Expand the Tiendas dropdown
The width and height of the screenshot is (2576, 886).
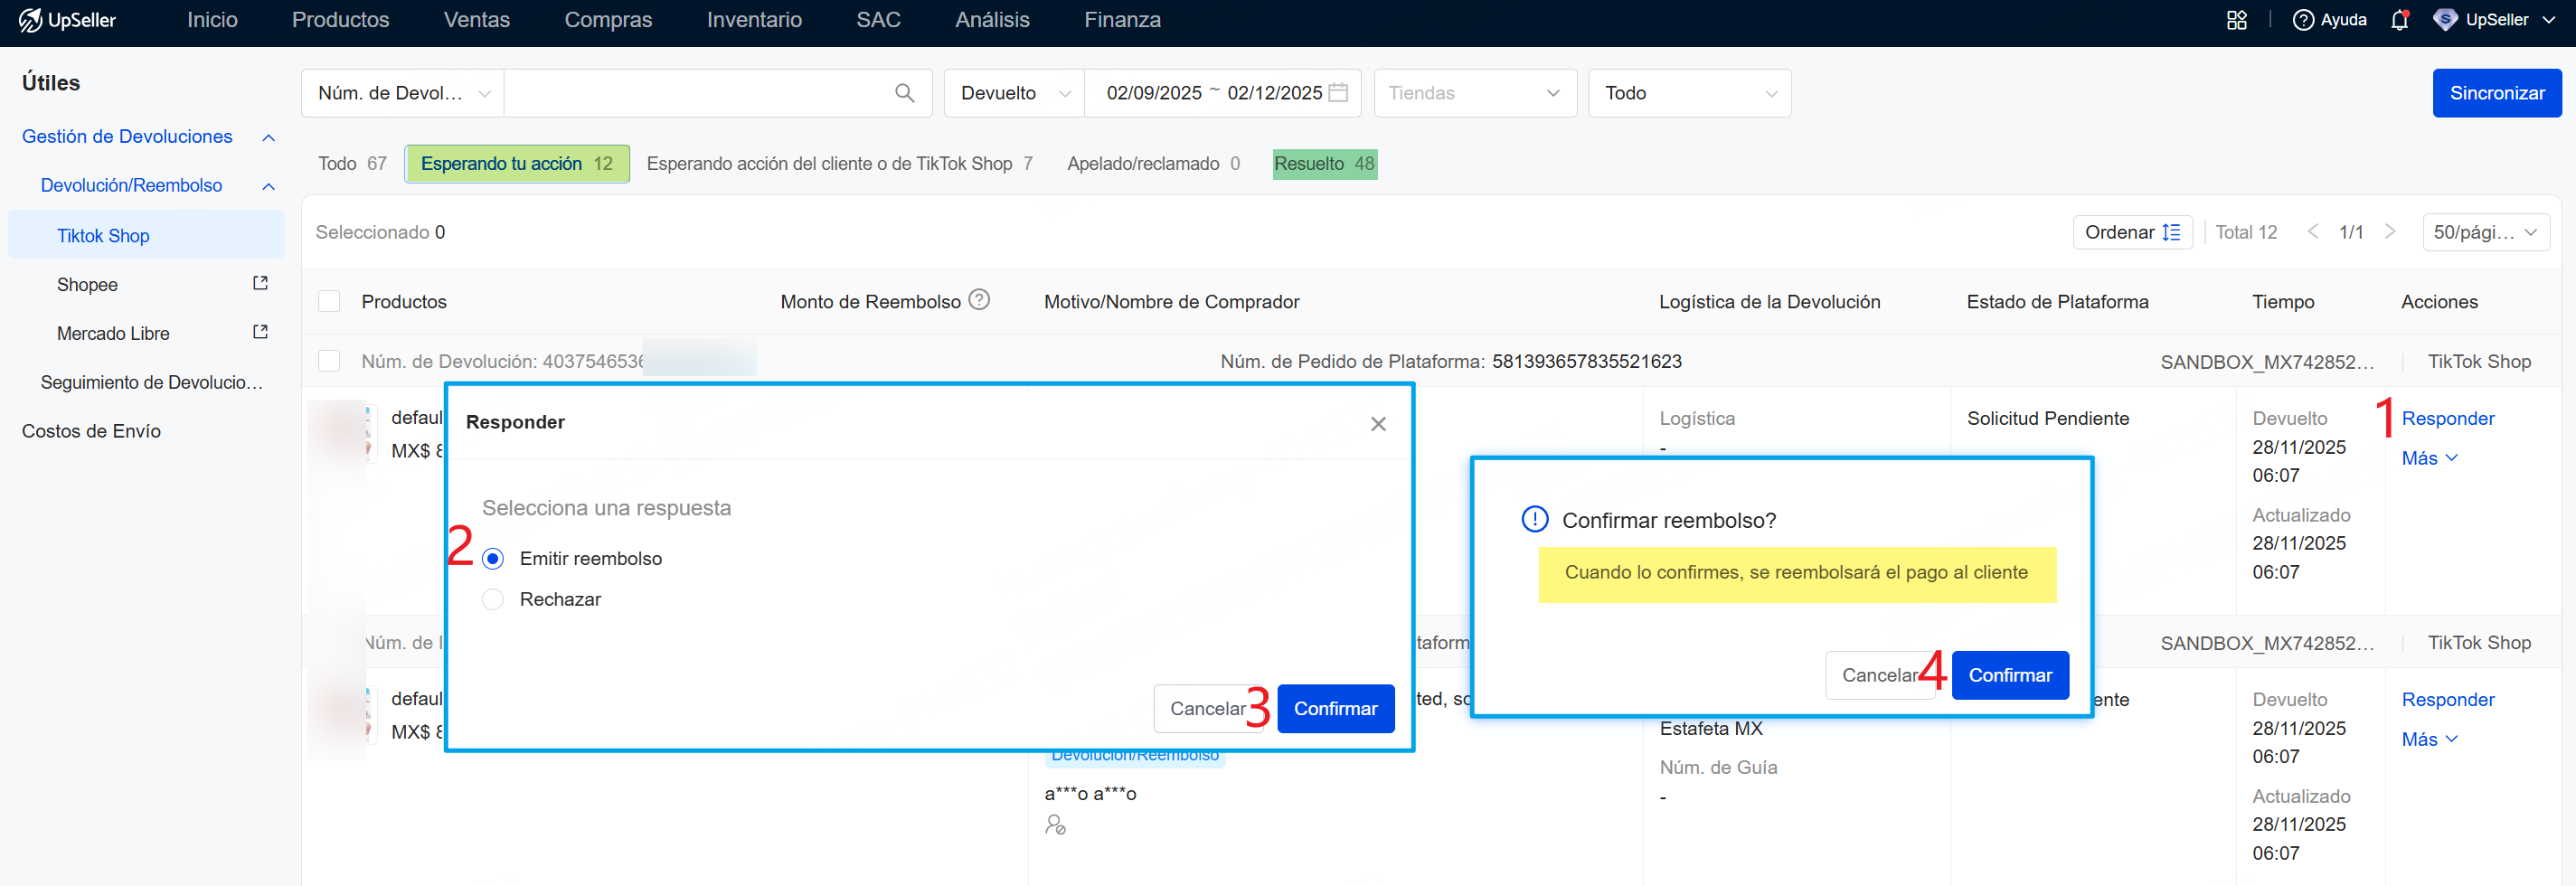pos(1474,93)
